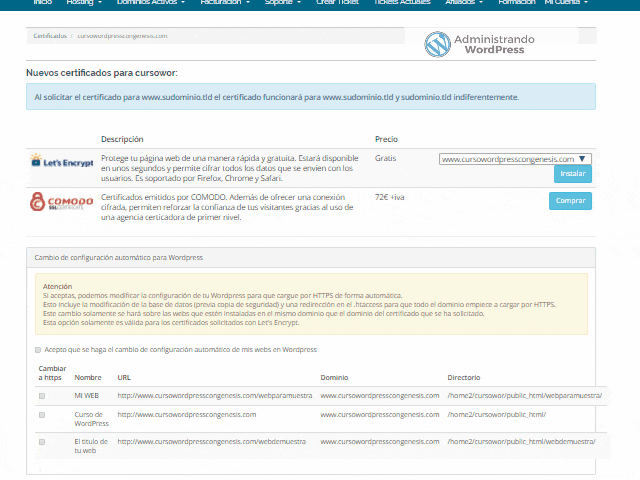Click the Dominio cell in MI WEB row
Viewport: 640px width, 480px height.
[380, 396]
